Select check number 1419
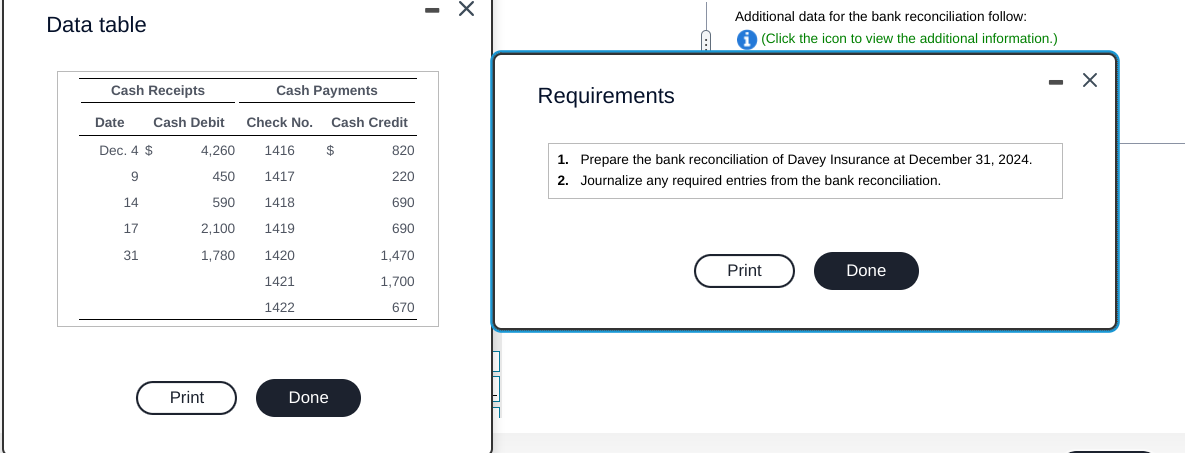 [280, 228]
